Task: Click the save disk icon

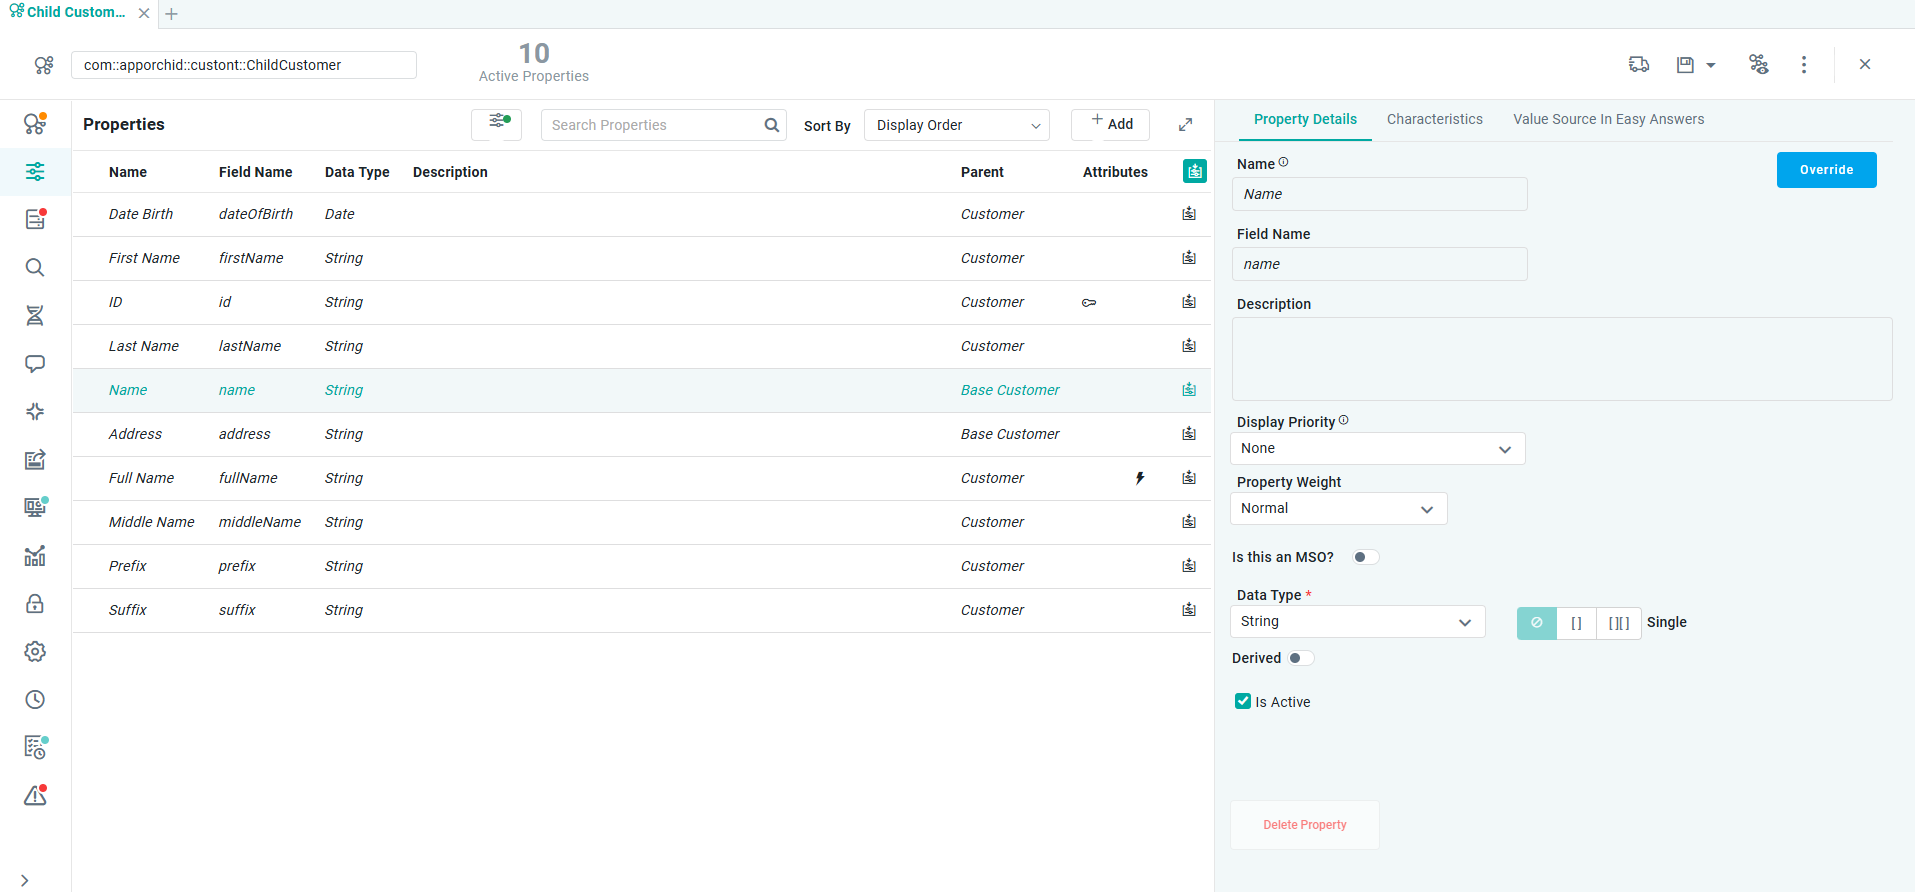Action: tap(1685, 65)
